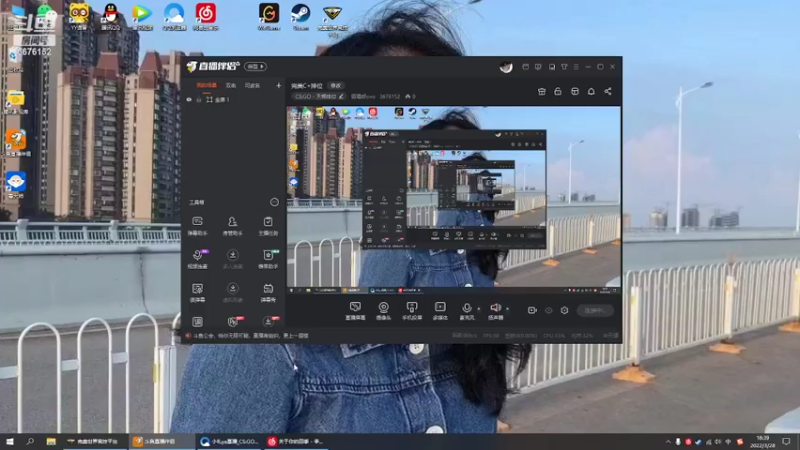Click the 麦克风 microphone icon
The height and width of the screenshot is (450, 800).
[466, 310]
